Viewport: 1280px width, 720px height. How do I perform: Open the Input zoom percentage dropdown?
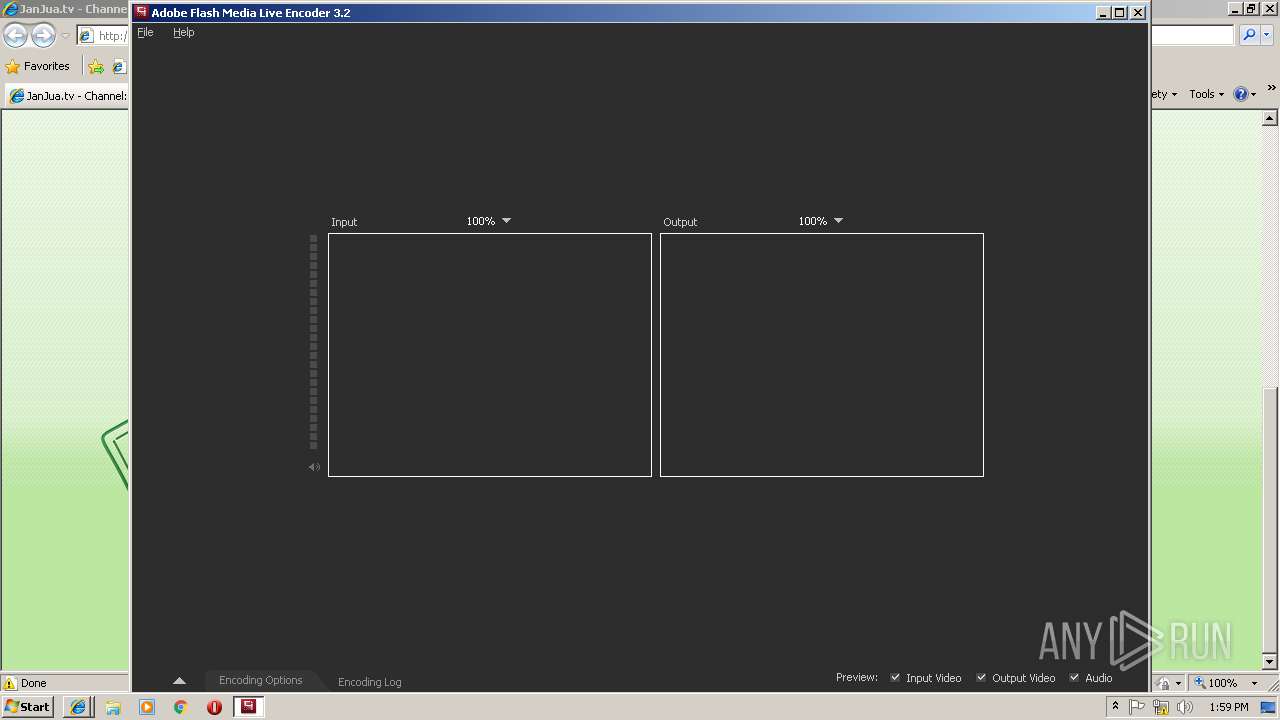[489, 221]
